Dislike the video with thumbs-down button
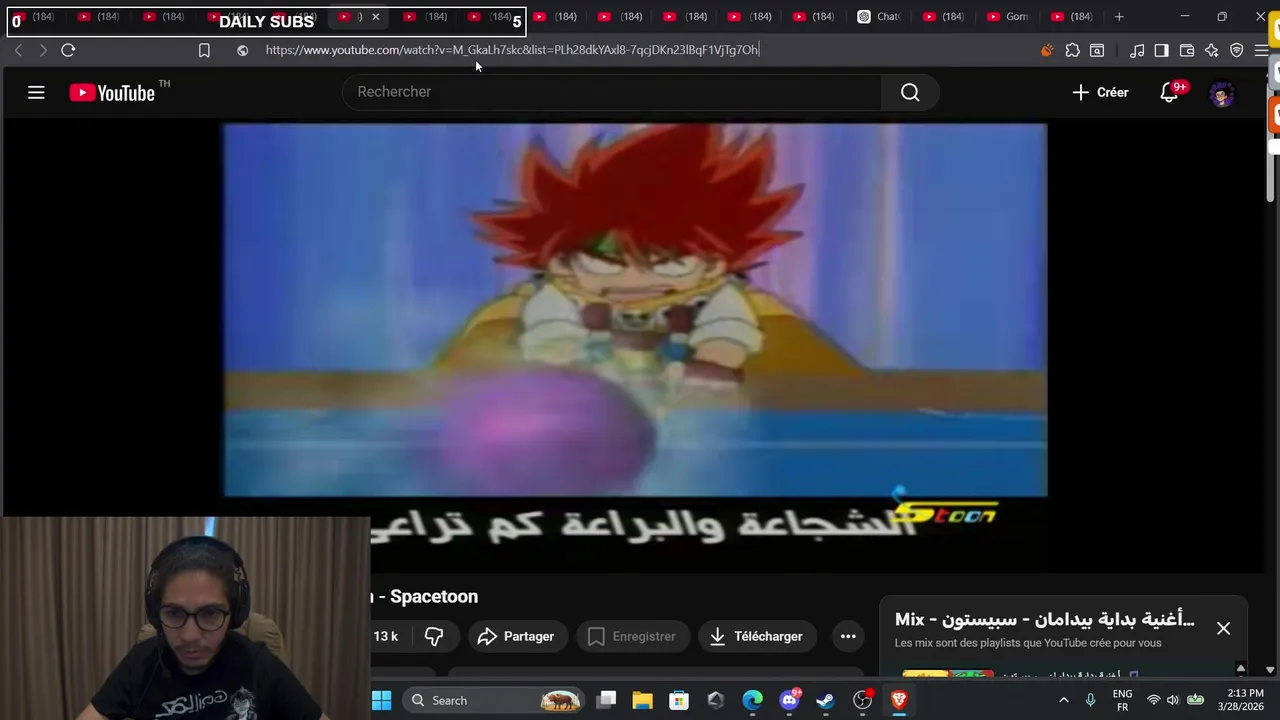 tap(434, 636)
